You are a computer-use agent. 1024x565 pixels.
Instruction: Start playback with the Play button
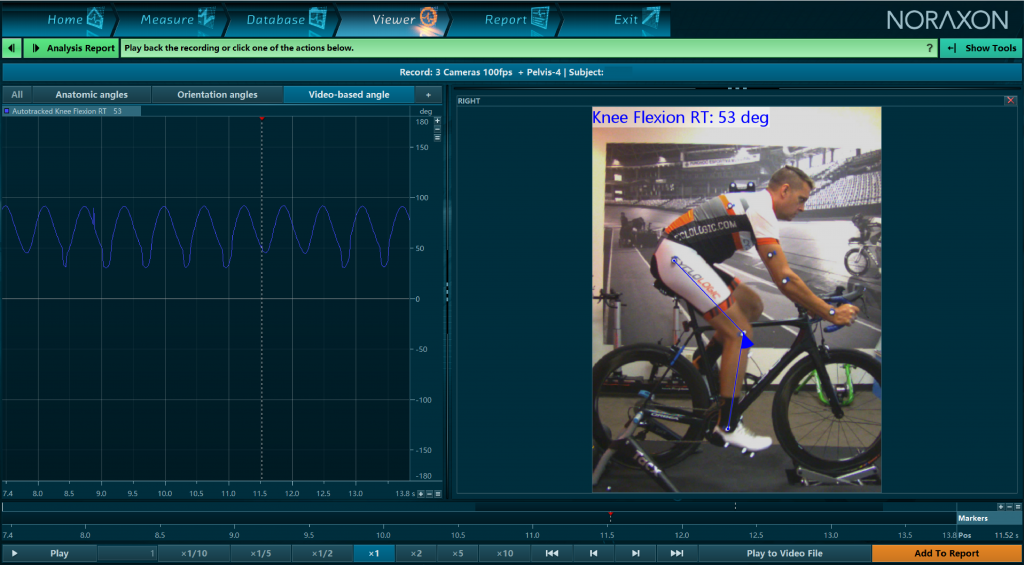[x=49, y=553]
